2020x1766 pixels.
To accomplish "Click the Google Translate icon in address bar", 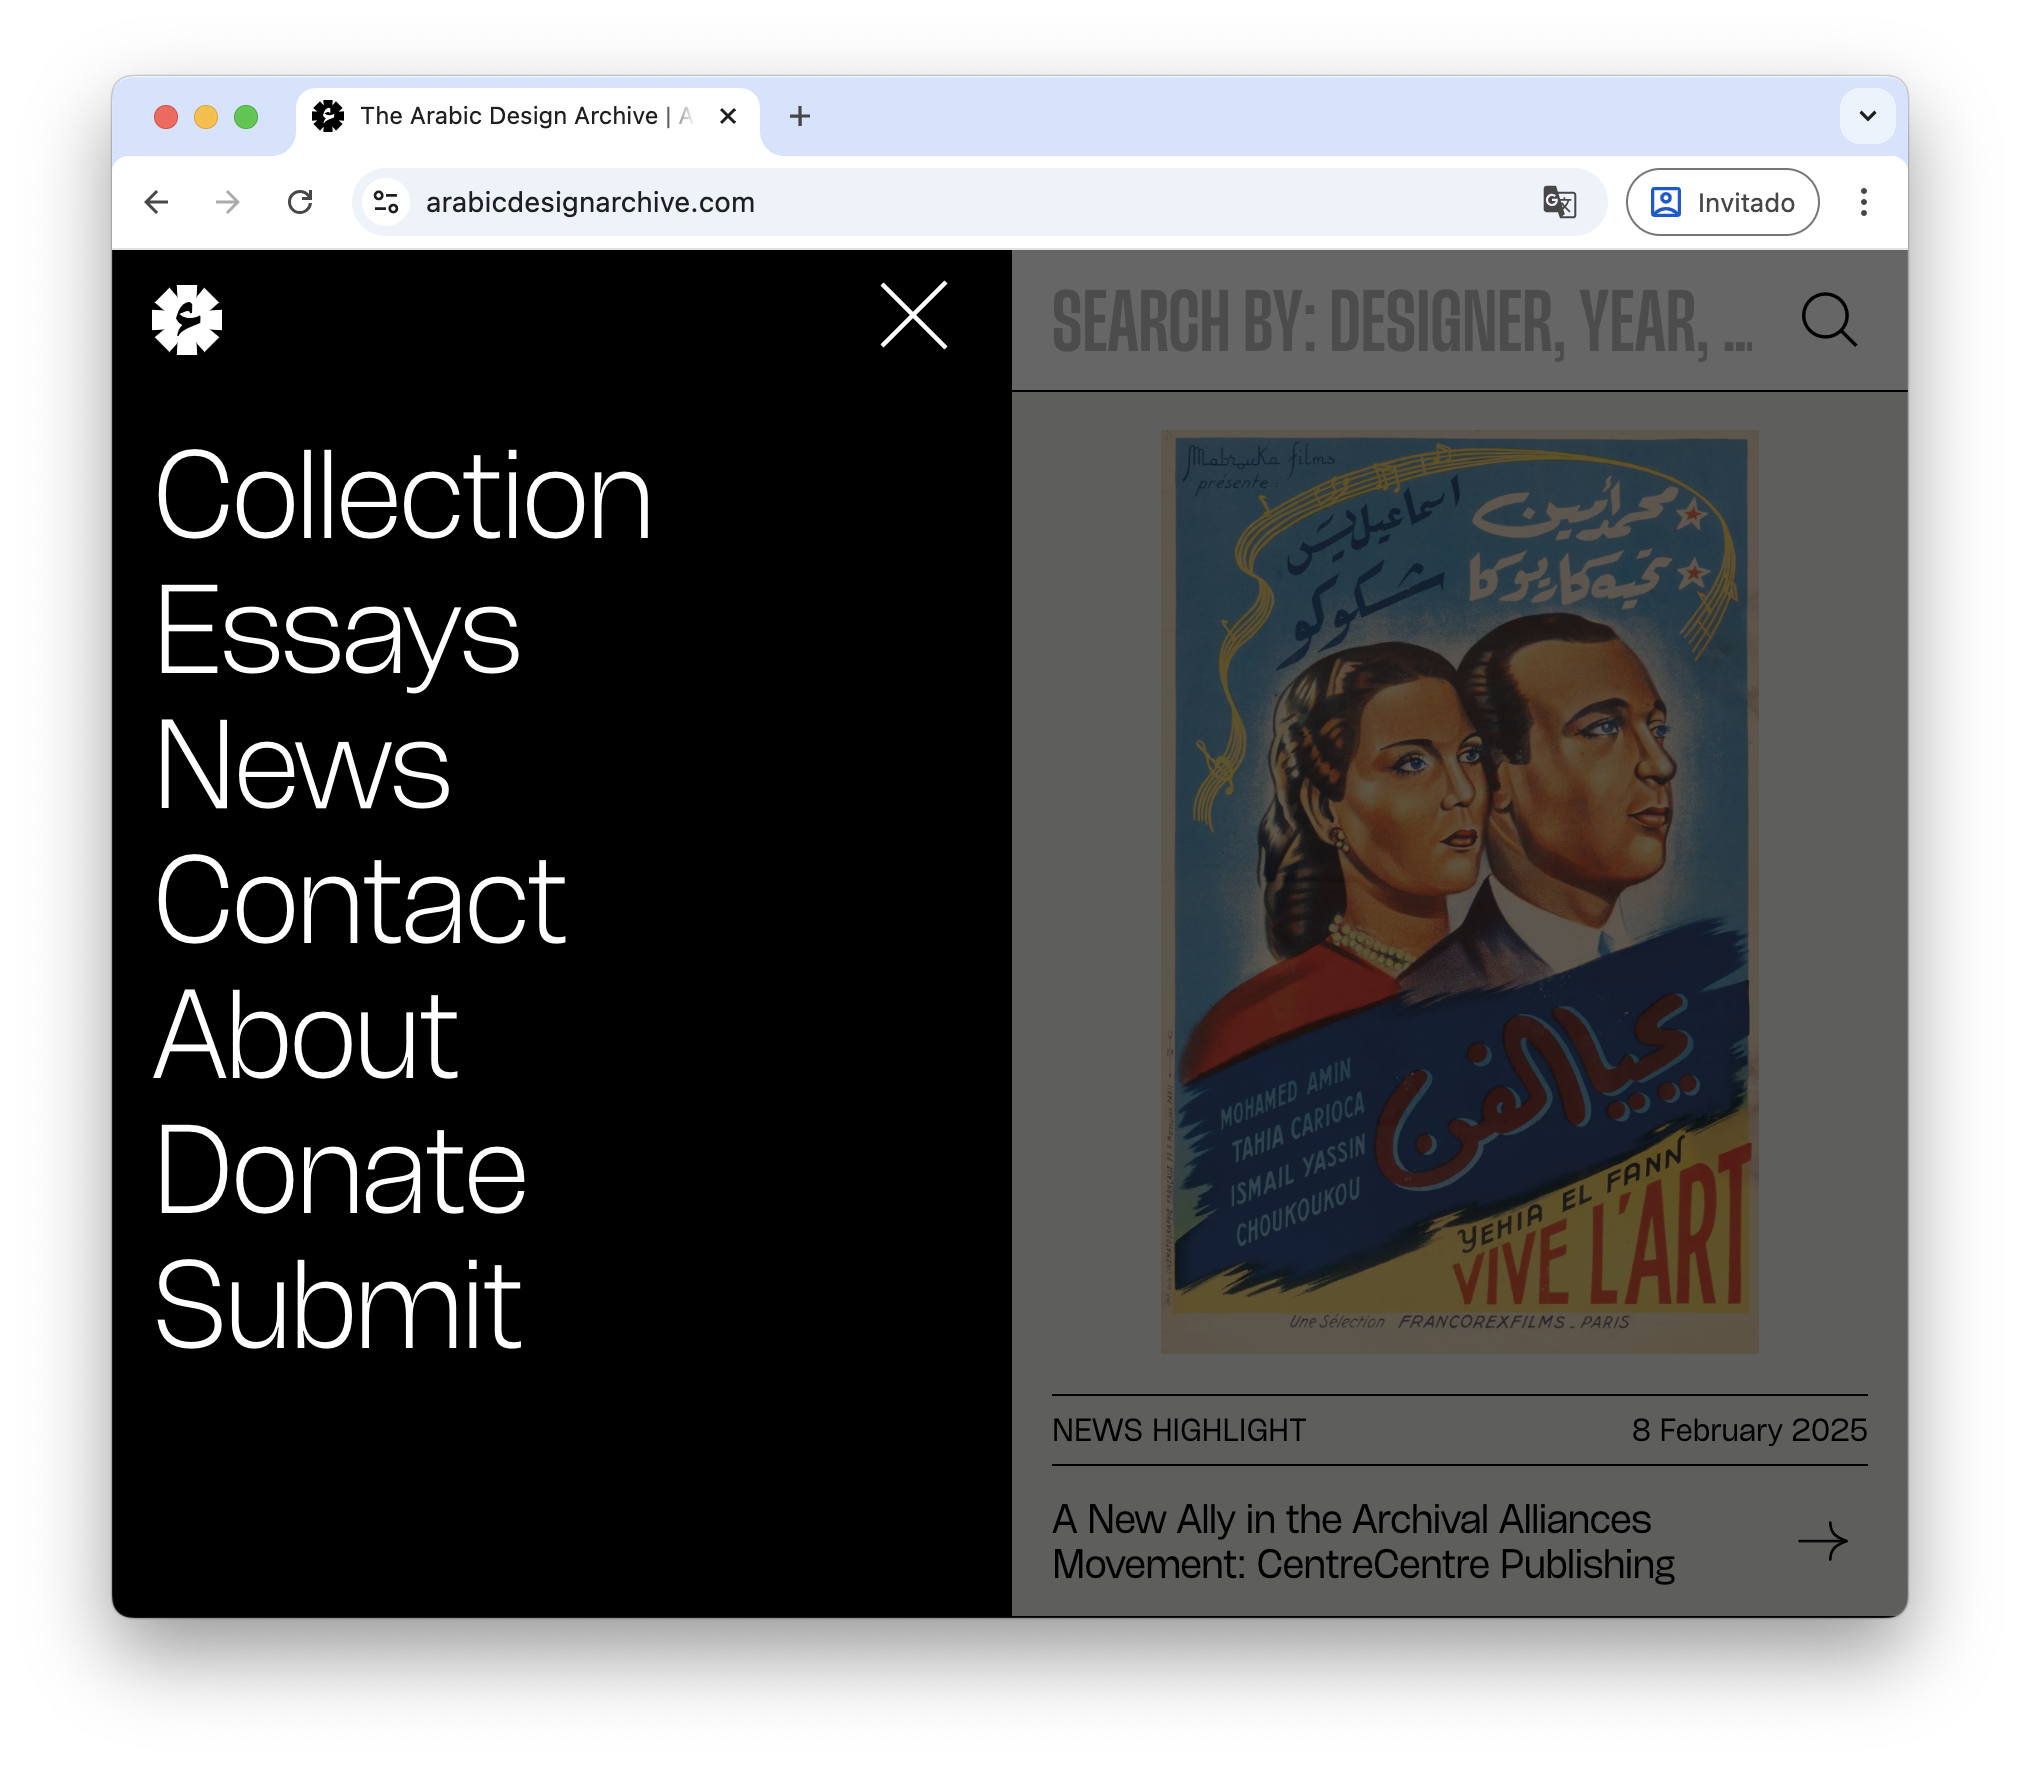I will 1558,203.
